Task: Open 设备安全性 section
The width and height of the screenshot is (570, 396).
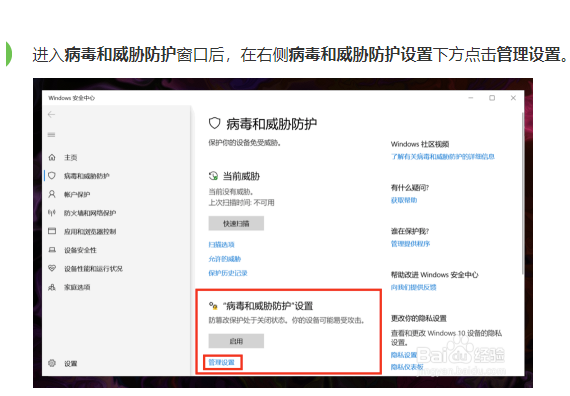Action: 80,250
